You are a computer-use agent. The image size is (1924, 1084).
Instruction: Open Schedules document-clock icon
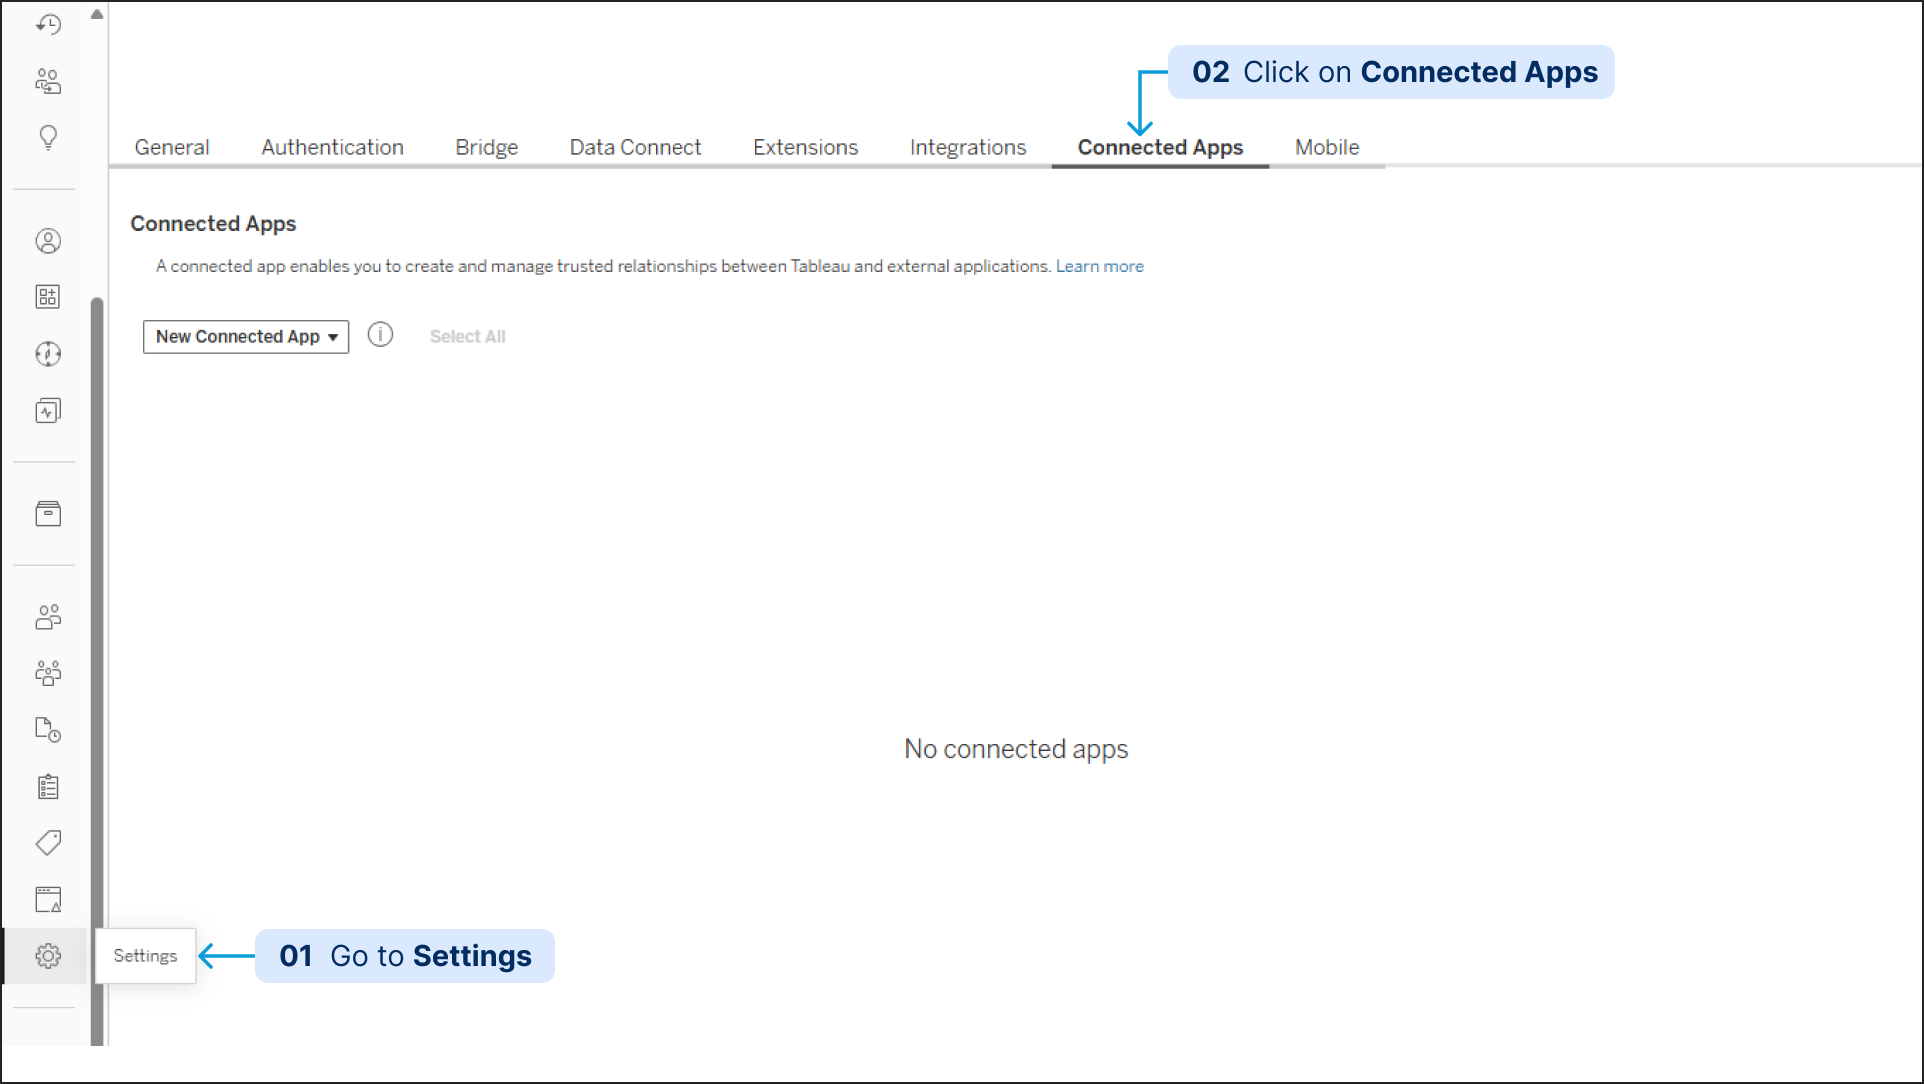(48, 730)
